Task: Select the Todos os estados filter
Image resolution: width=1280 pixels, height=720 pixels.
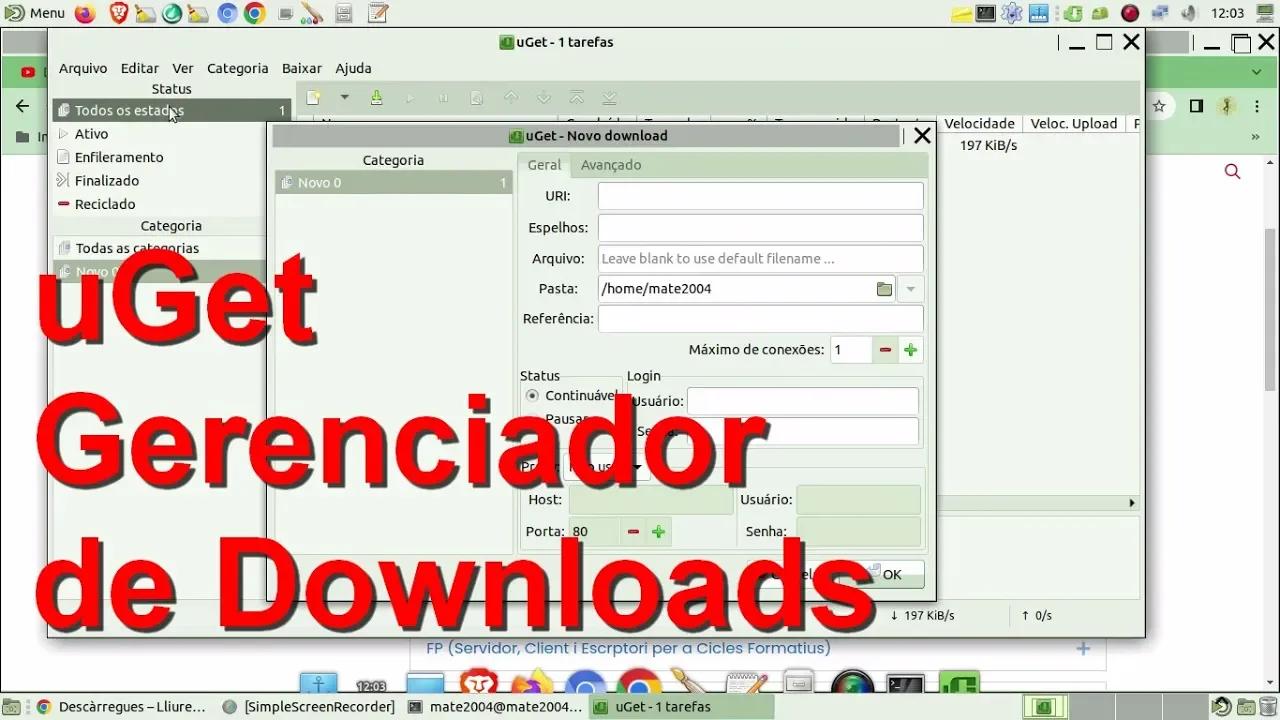Action: 128,110
